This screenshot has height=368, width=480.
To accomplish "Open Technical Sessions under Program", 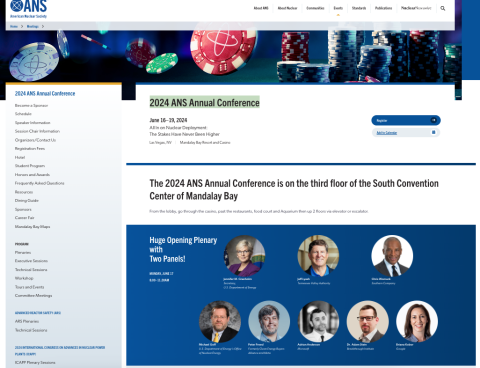I will point(31,270).
